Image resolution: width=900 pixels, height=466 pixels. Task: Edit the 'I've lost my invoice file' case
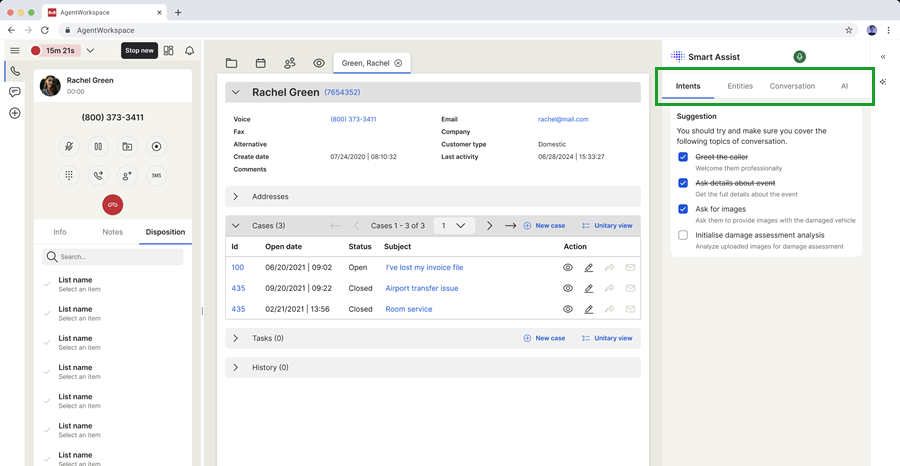[589, 268]
